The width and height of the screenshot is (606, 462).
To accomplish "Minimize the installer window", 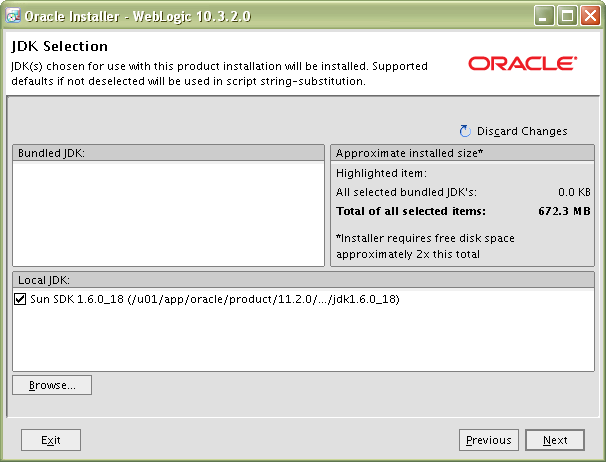I will [x=545, y=16].
